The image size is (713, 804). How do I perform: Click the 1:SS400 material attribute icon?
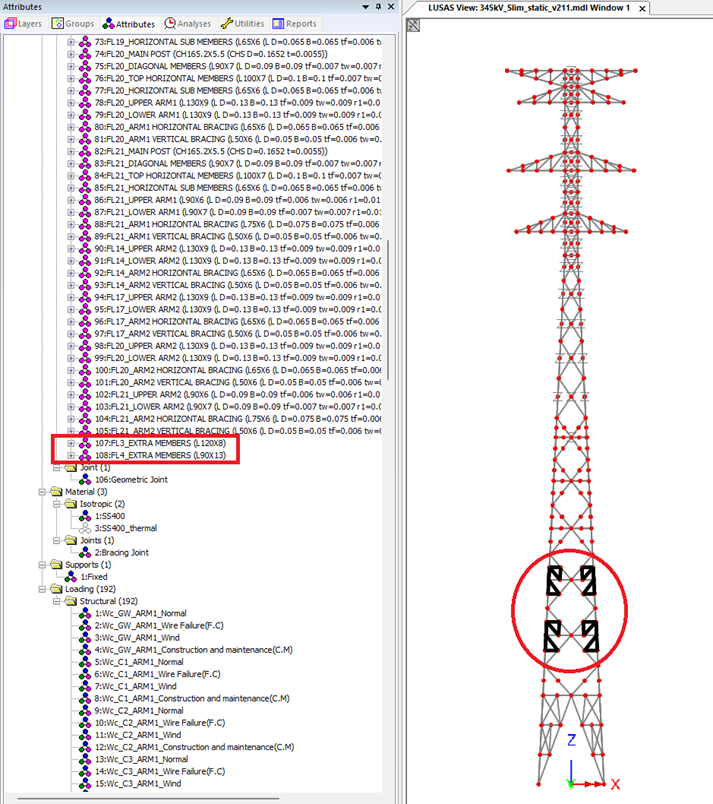(85, 516)
